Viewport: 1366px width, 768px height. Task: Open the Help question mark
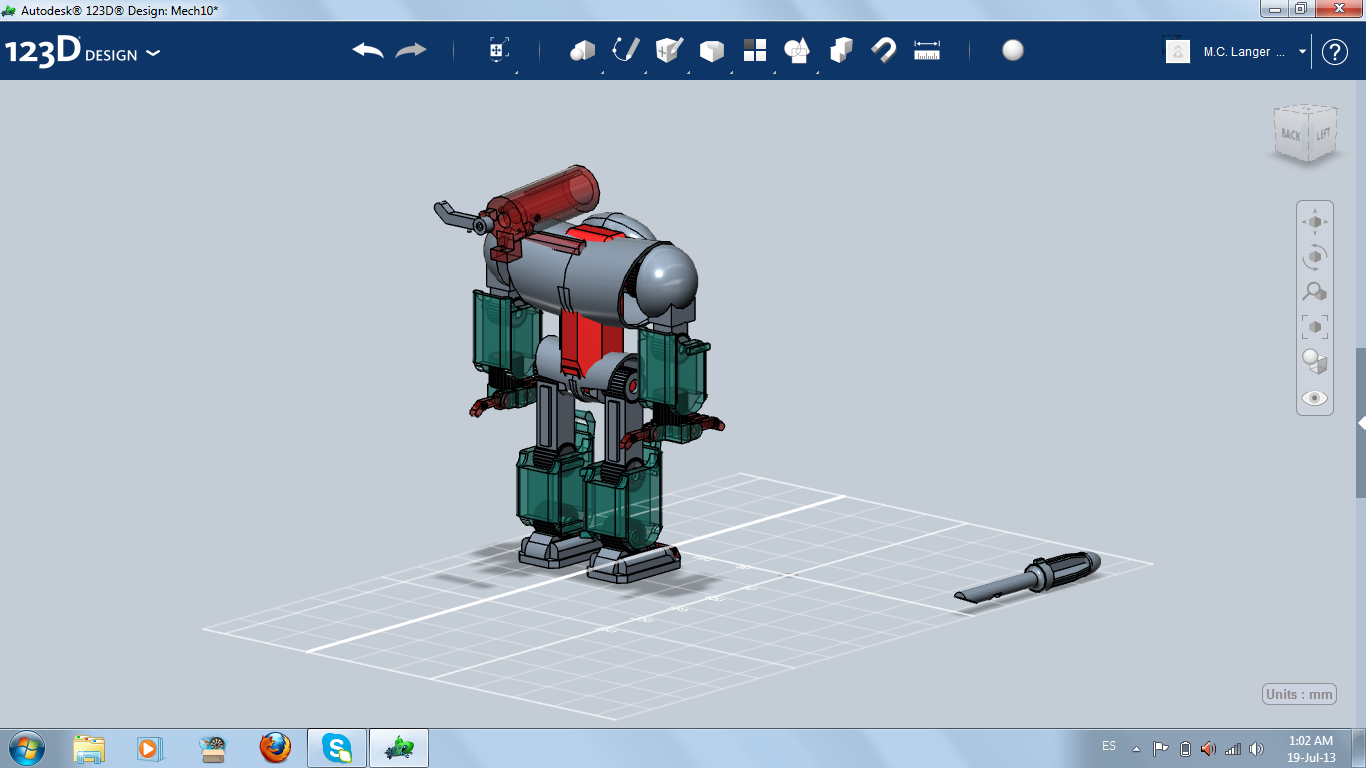[1335, 52]
